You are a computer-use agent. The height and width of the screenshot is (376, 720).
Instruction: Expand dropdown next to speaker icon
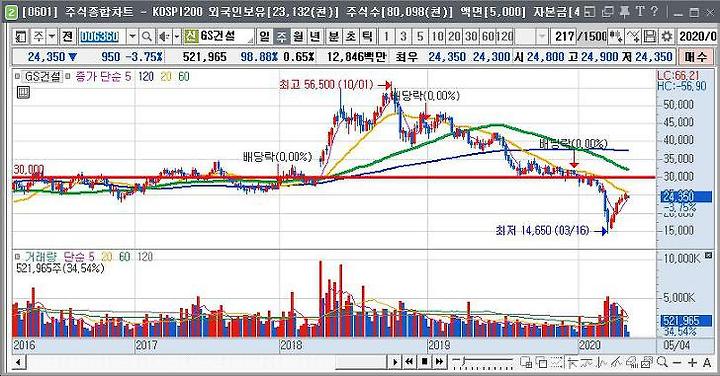tap(176, 36)
